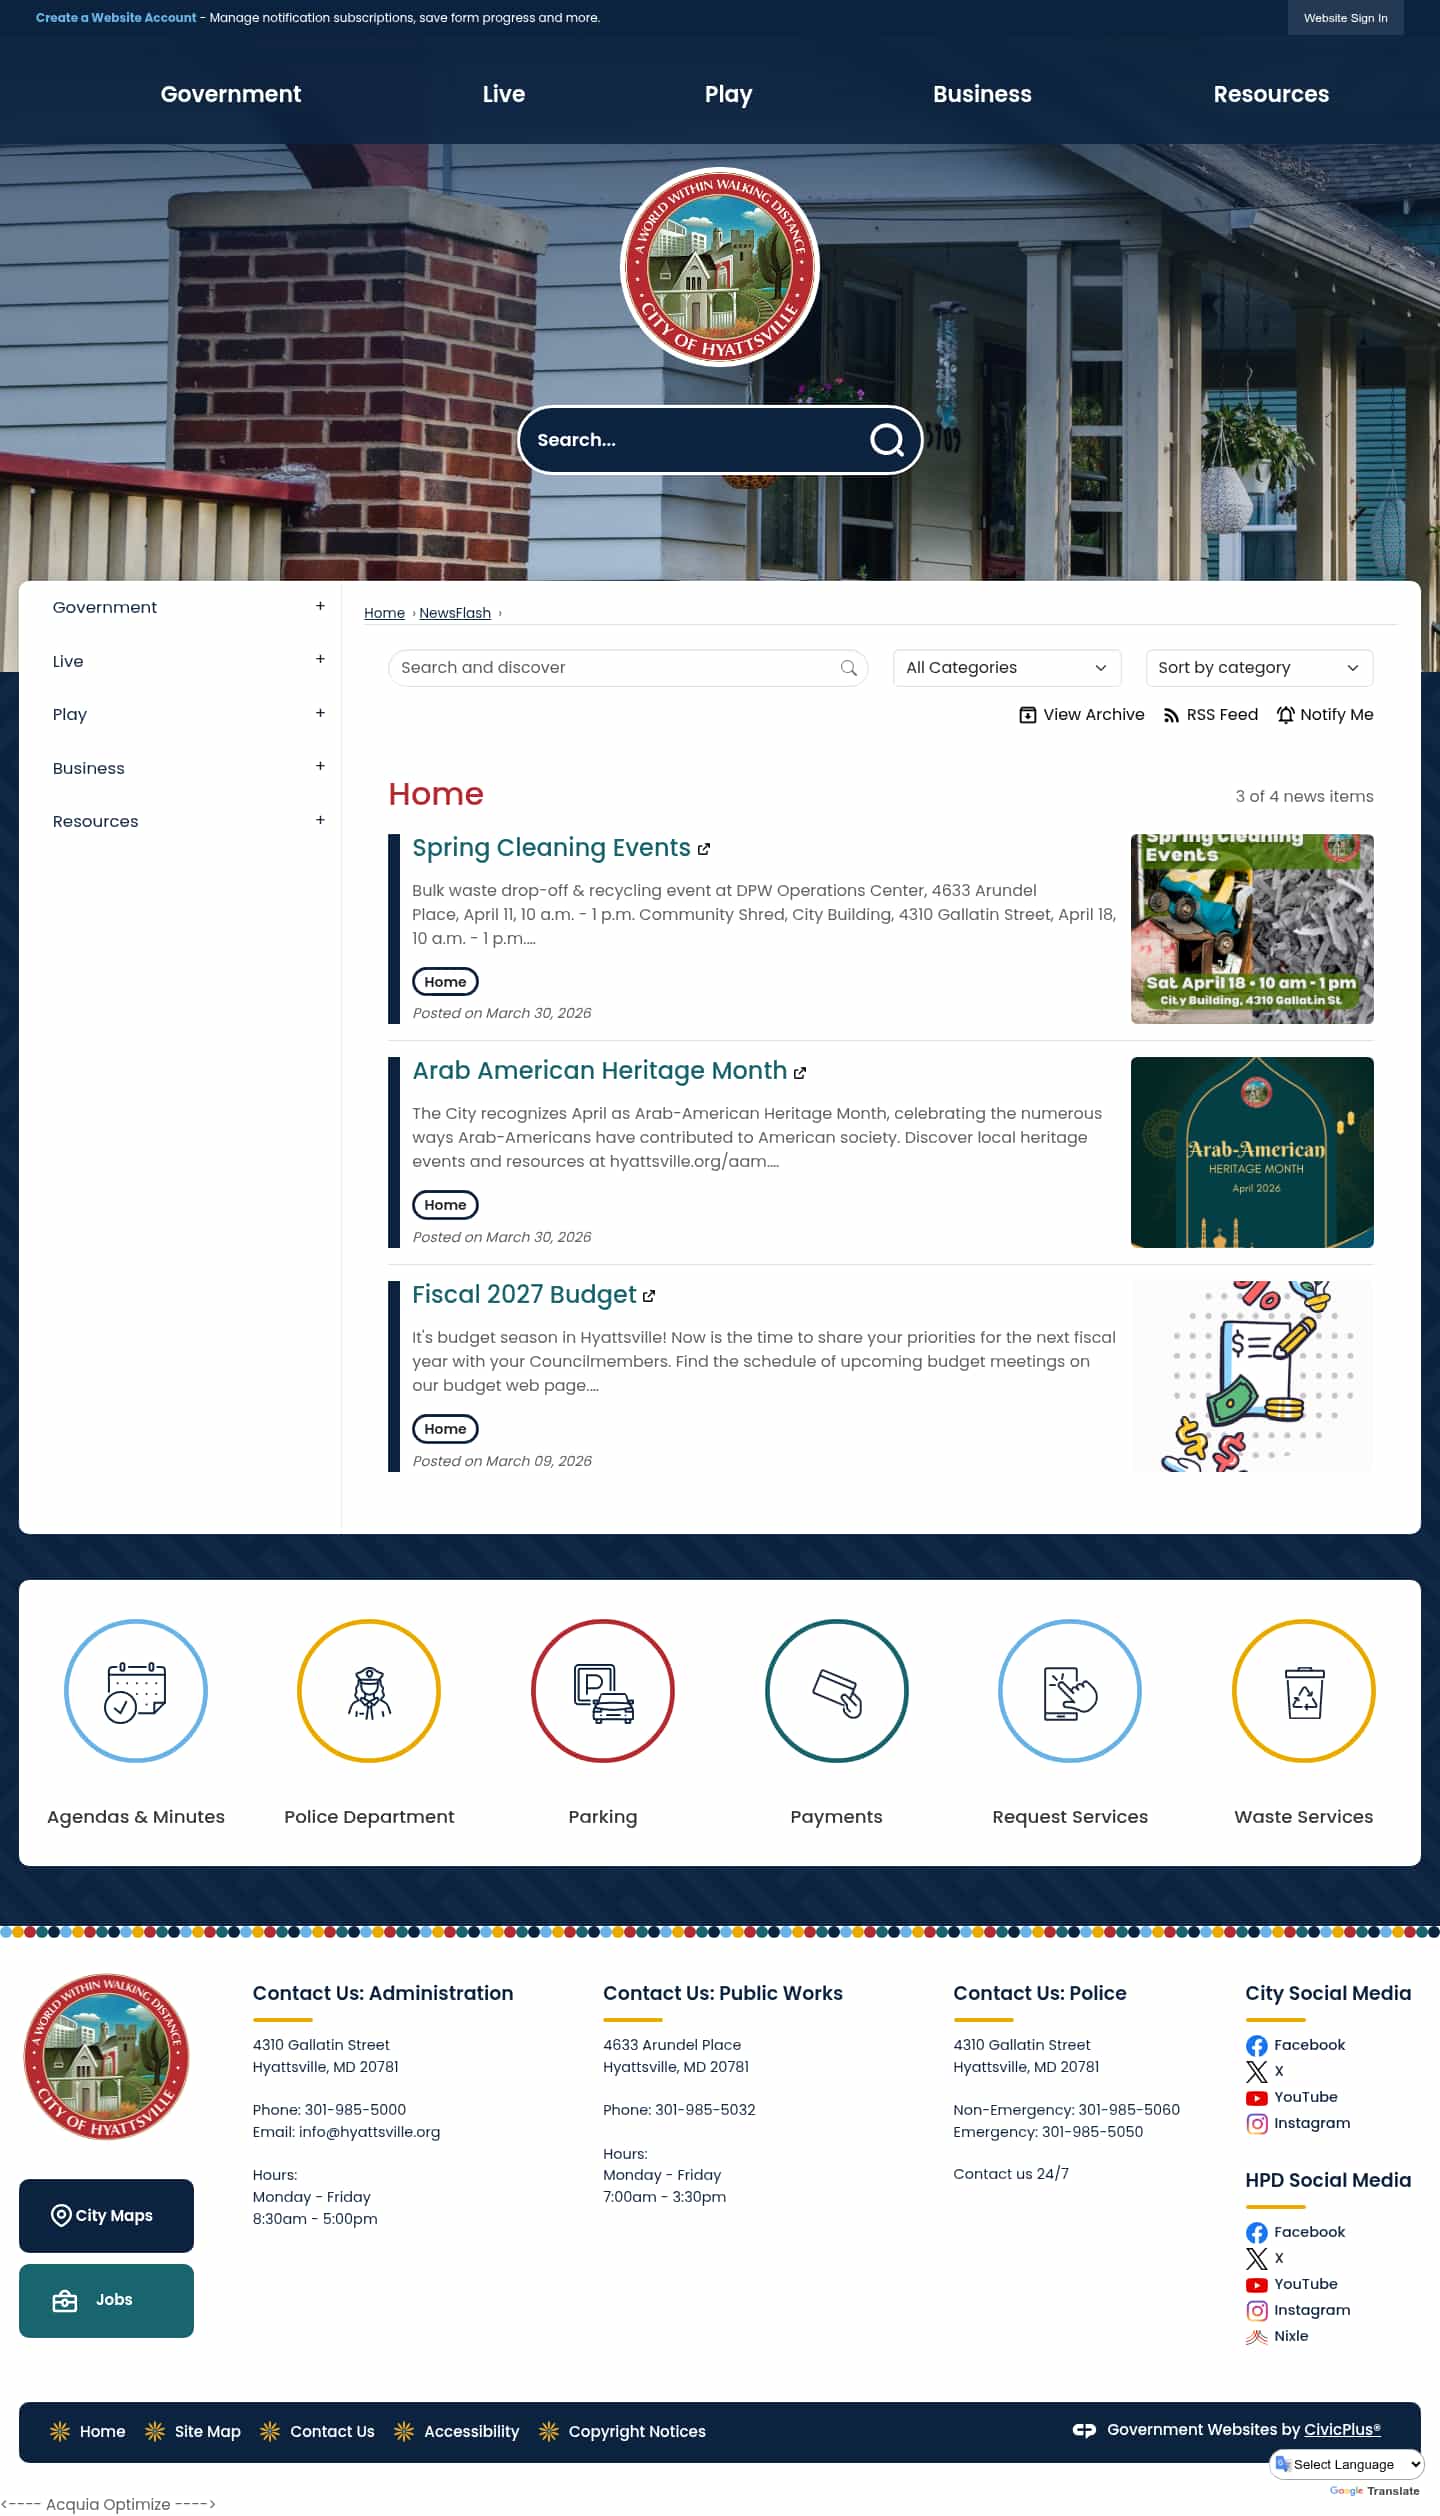Open City Social Media YouTube icon
1440x2516 pixels.
tap(1257, 2098)
